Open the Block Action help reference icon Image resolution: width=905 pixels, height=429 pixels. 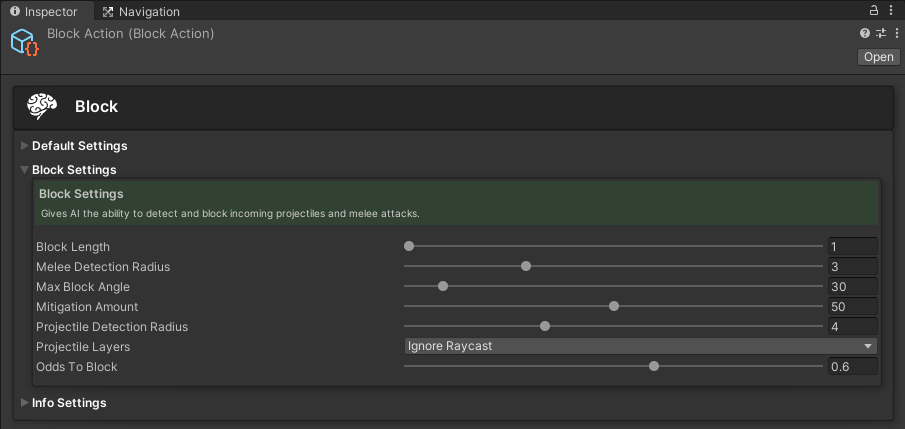click(x=865, y=33)
